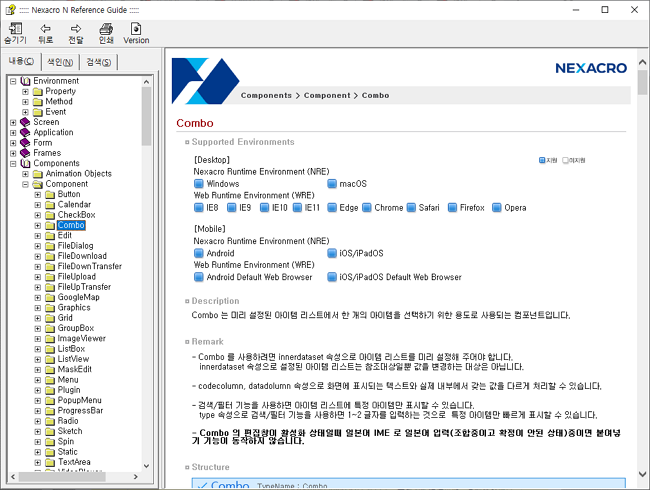Click the Structure section heading

[x=210, y=466]
